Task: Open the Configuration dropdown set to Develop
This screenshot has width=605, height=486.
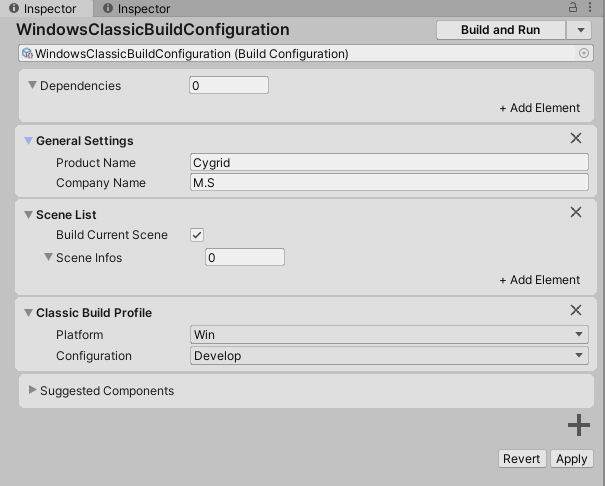Action: (389, 356)
